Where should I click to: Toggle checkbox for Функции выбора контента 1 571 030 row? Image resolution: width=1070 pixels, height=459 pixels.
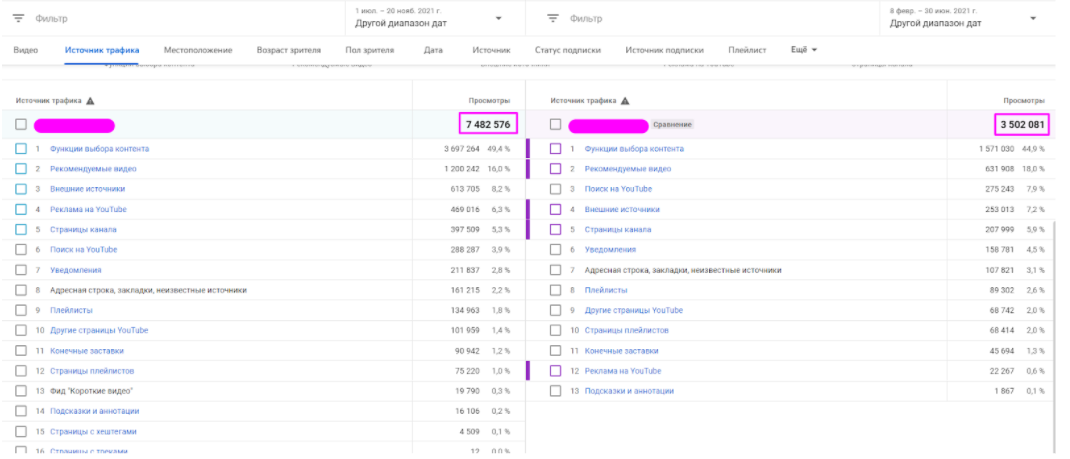pyautogui.click(x=555, y=149)
